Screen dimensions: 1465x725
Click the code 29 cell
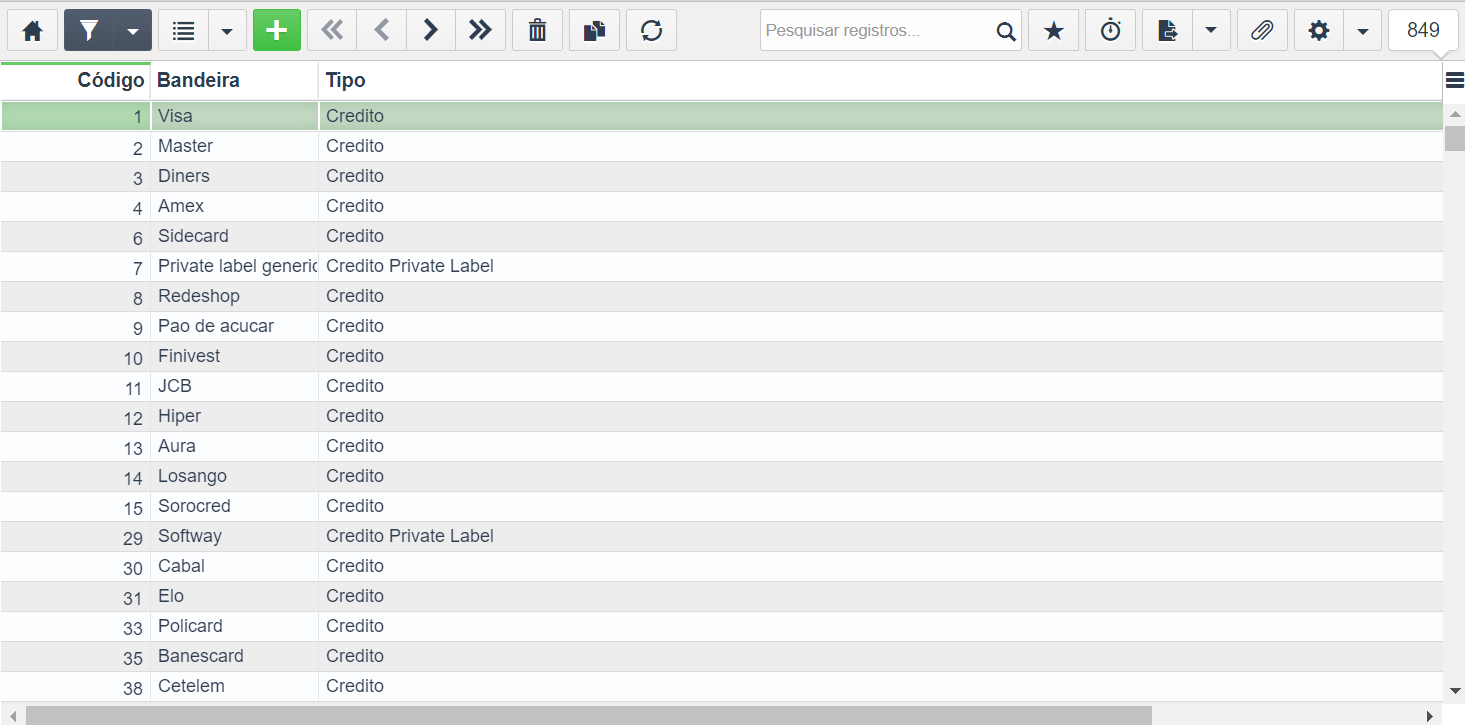75,536
